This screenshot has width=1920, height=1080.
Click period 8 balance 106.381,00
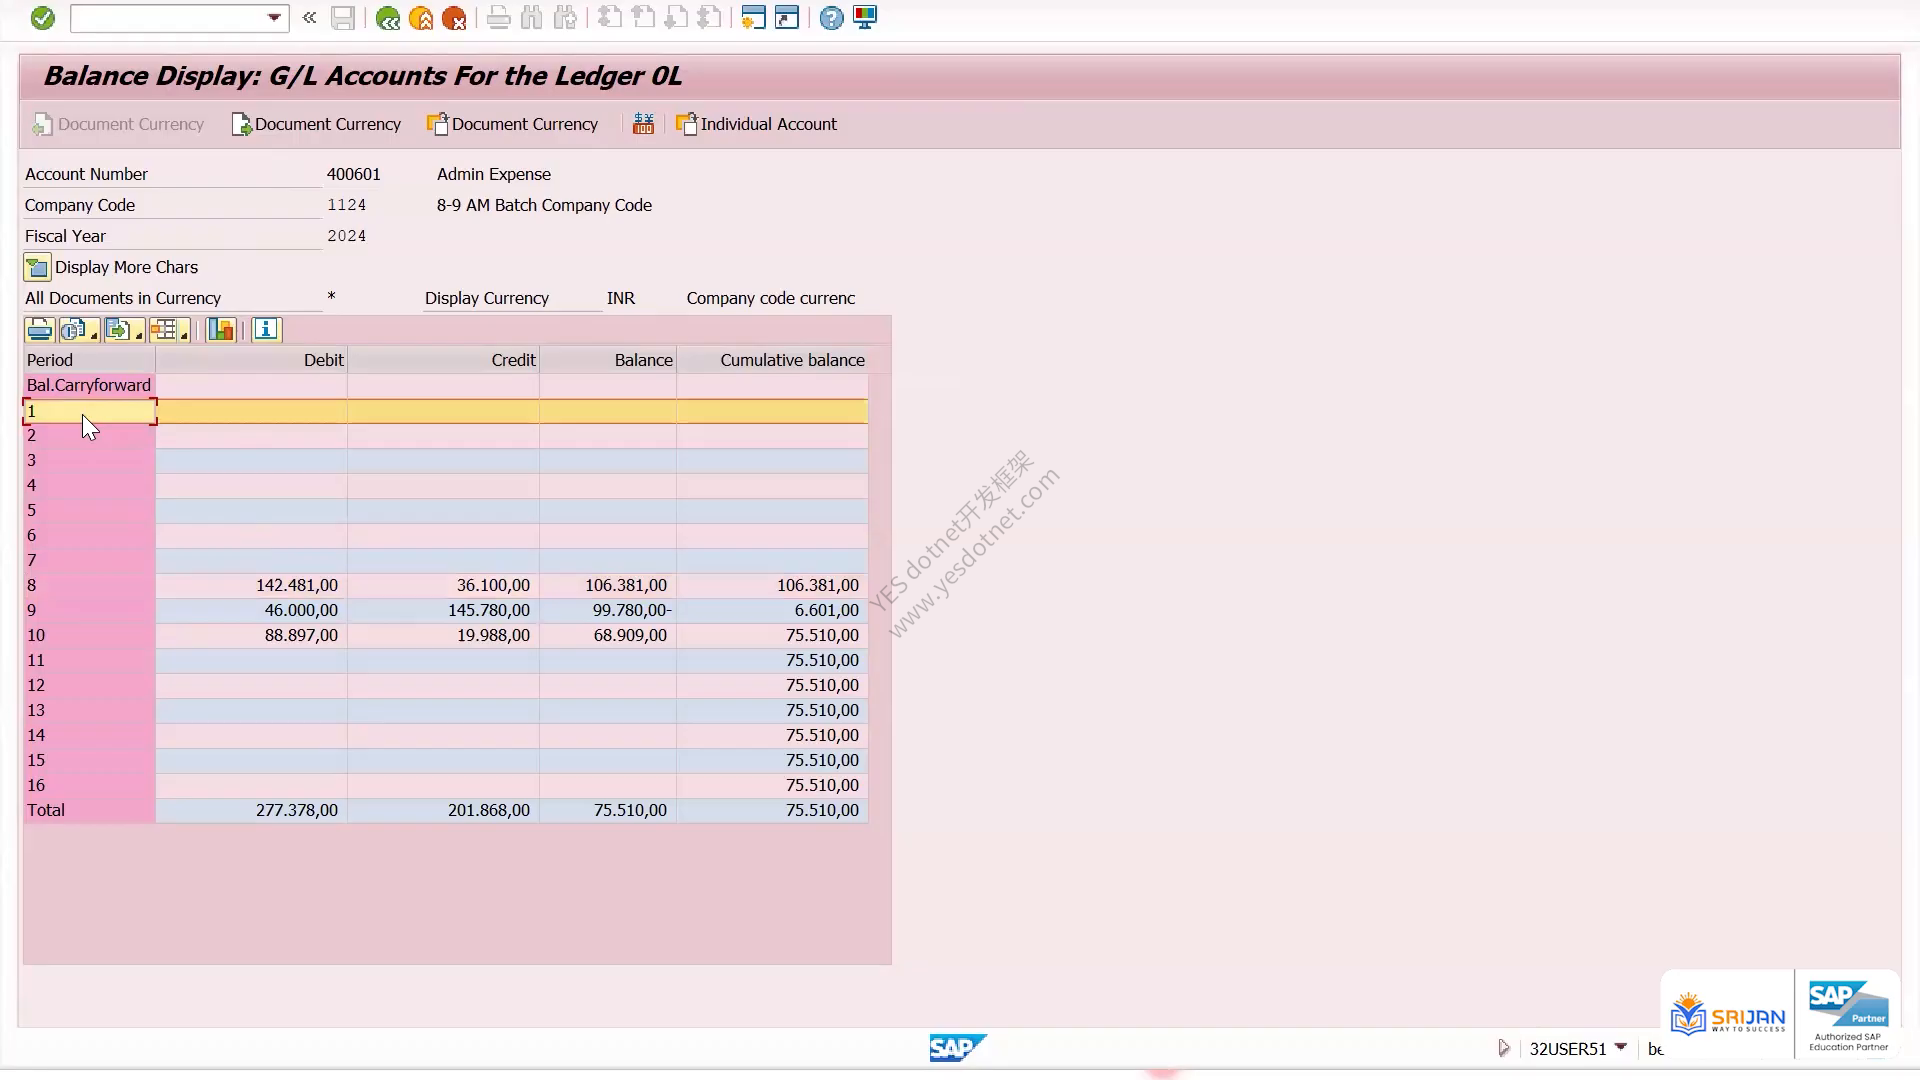click(x=626, y=585)
